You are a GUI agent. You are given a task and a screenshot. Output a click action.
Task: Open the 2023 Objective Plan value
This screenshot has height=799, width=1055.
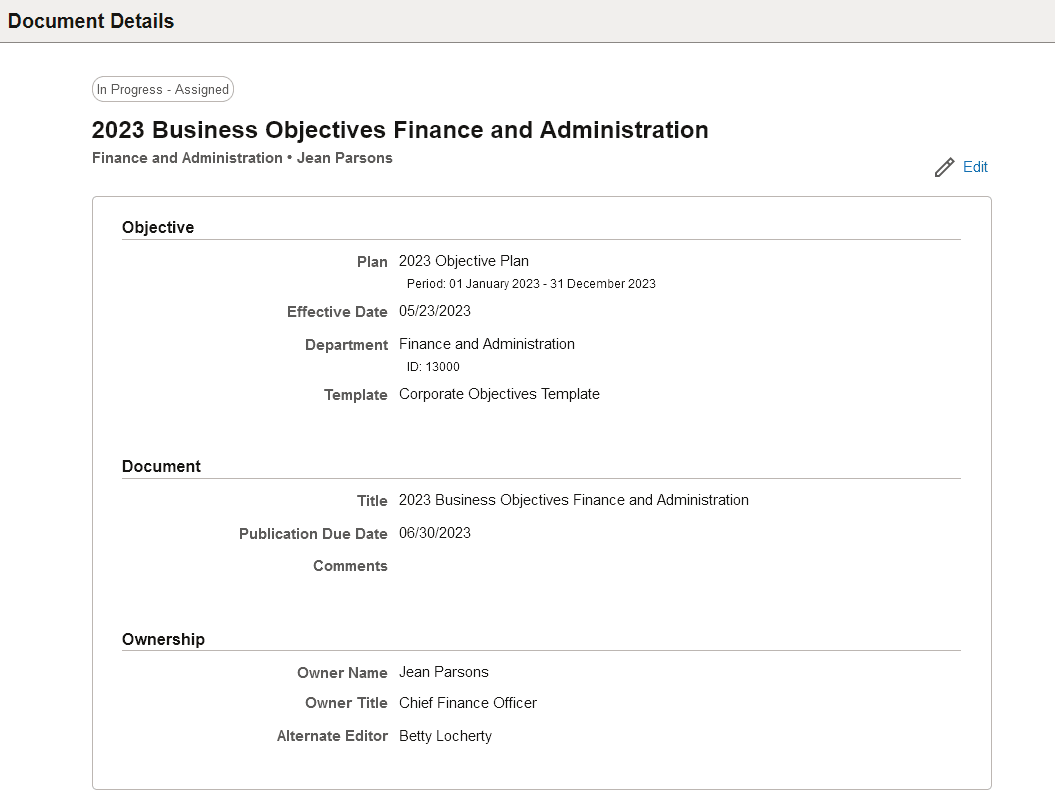pos(463,261)
